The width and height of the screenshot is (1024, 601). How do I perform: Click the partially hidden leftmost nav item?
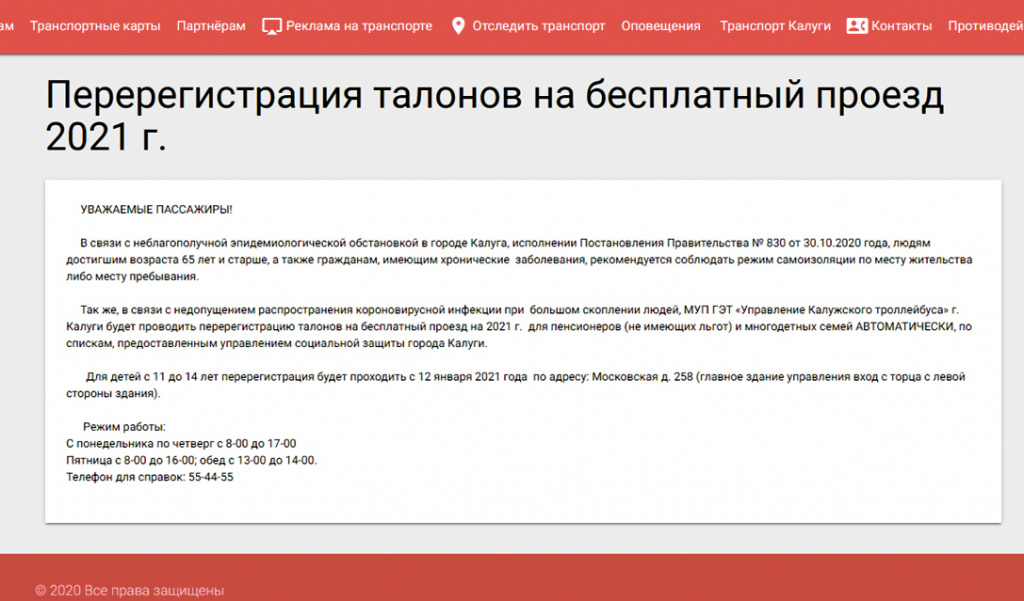point(7,26)
